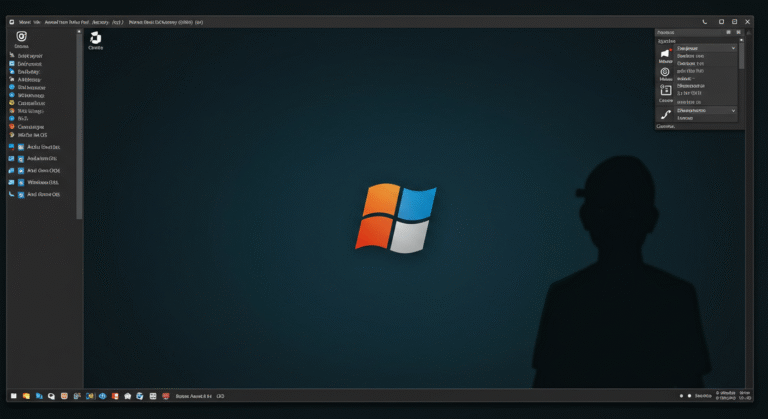Close the small right-side floating panel
Screen dimensions: 768x419
coord(739,32)
